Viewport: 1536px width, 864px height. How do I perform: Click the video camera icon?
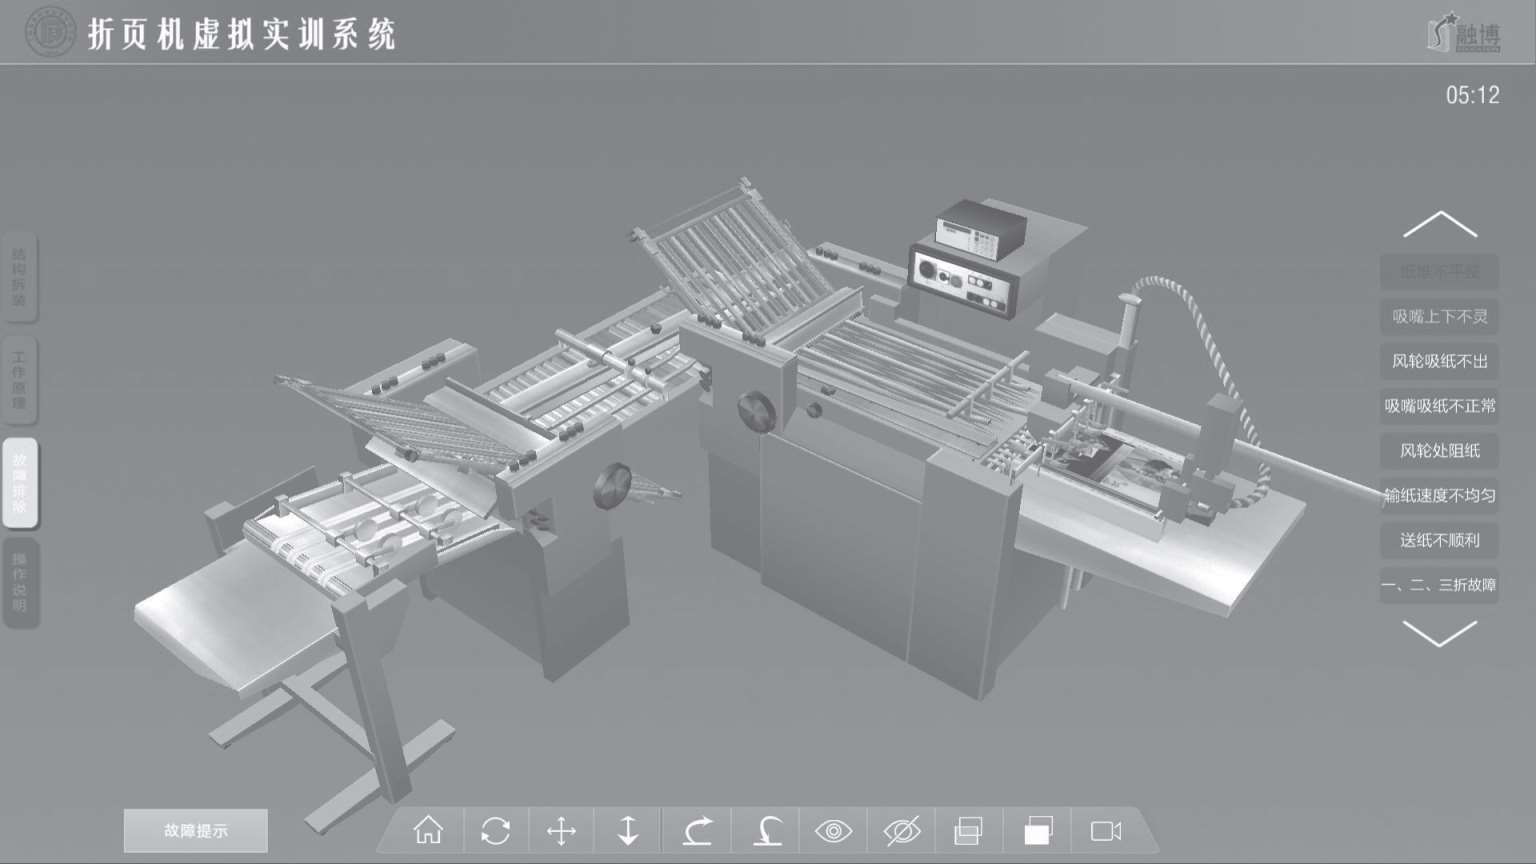[x=1106, y=830]
